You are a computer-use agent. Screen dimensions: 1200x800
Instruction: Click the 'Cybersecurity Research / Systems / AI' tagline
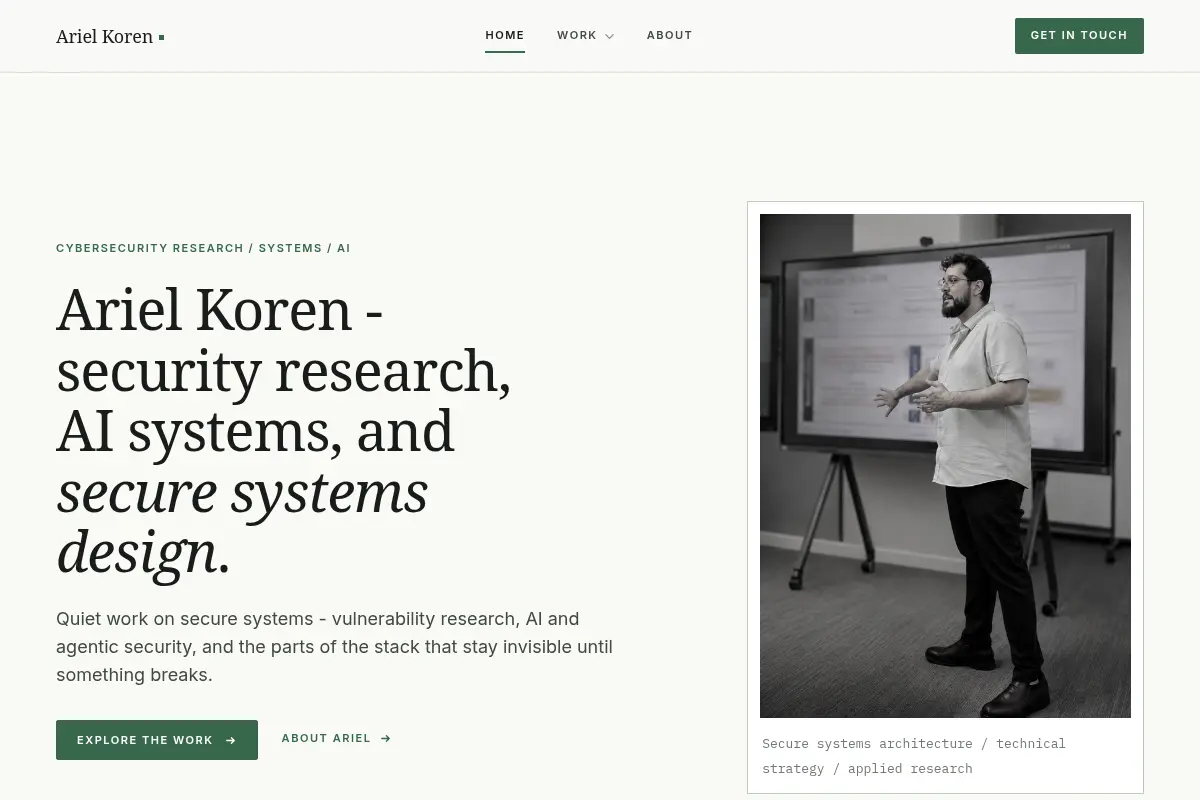point(203,248)
